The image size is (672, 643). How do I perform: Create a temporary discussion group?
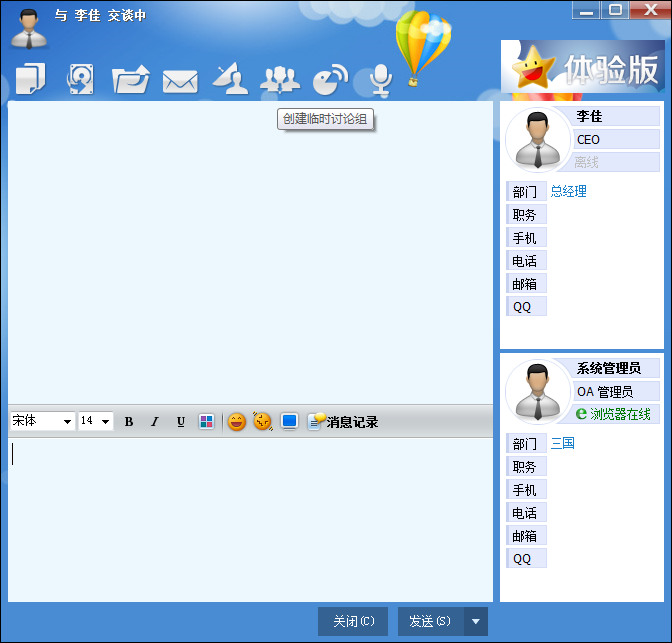280,79
